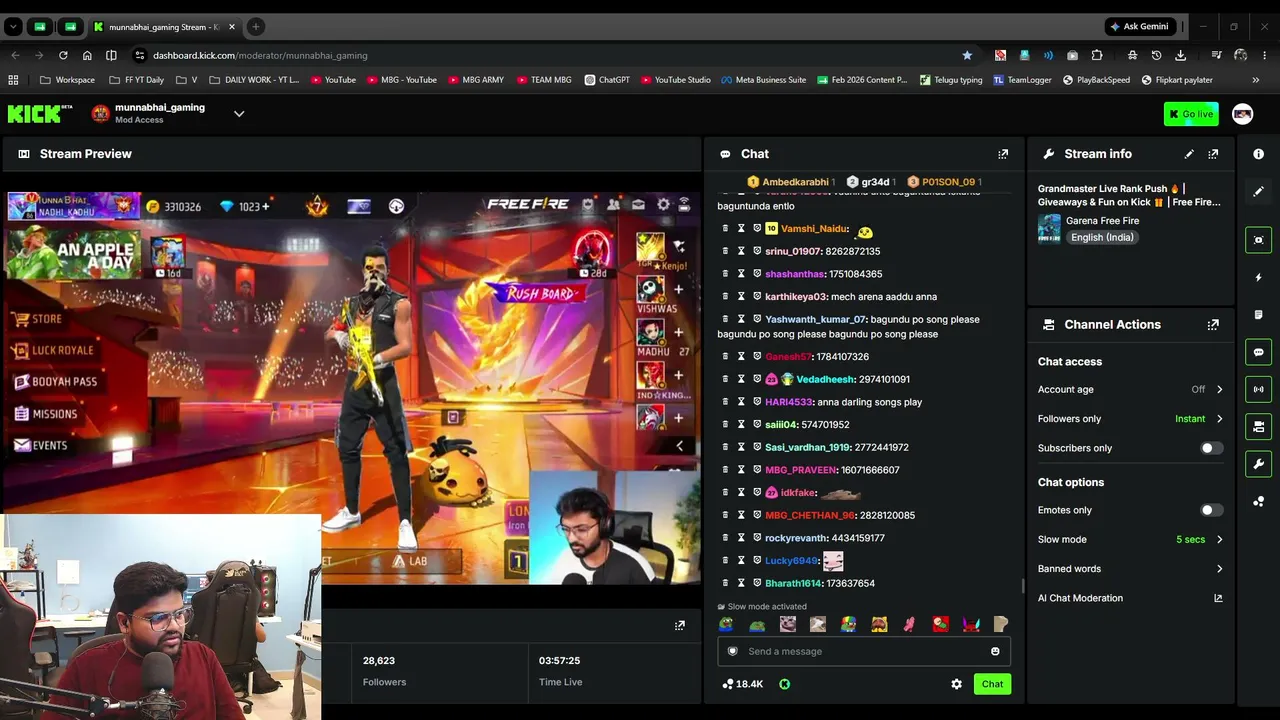Select the munnabhai_gaming Stream browser tab
This screenshot has height=720, width=1280.
pyautogui.click(x=162, y=27)
